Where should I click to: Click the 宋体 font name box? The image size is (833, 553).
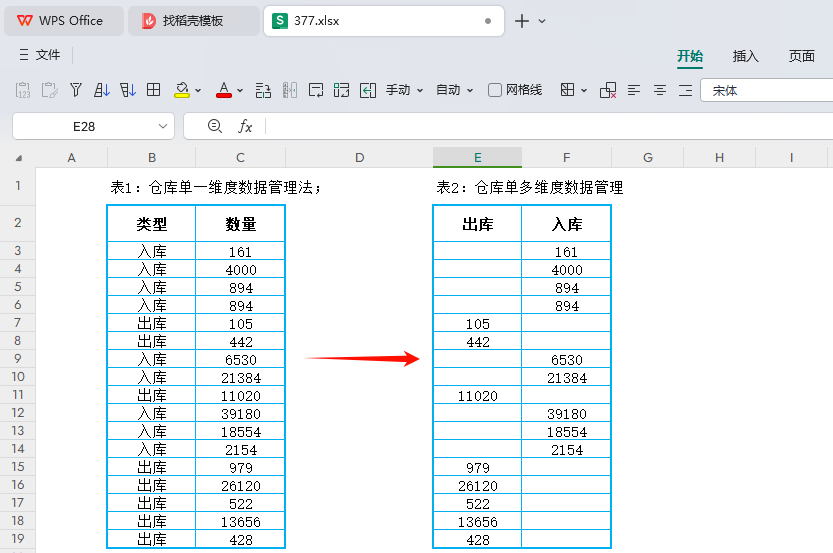tap(767, 90)
